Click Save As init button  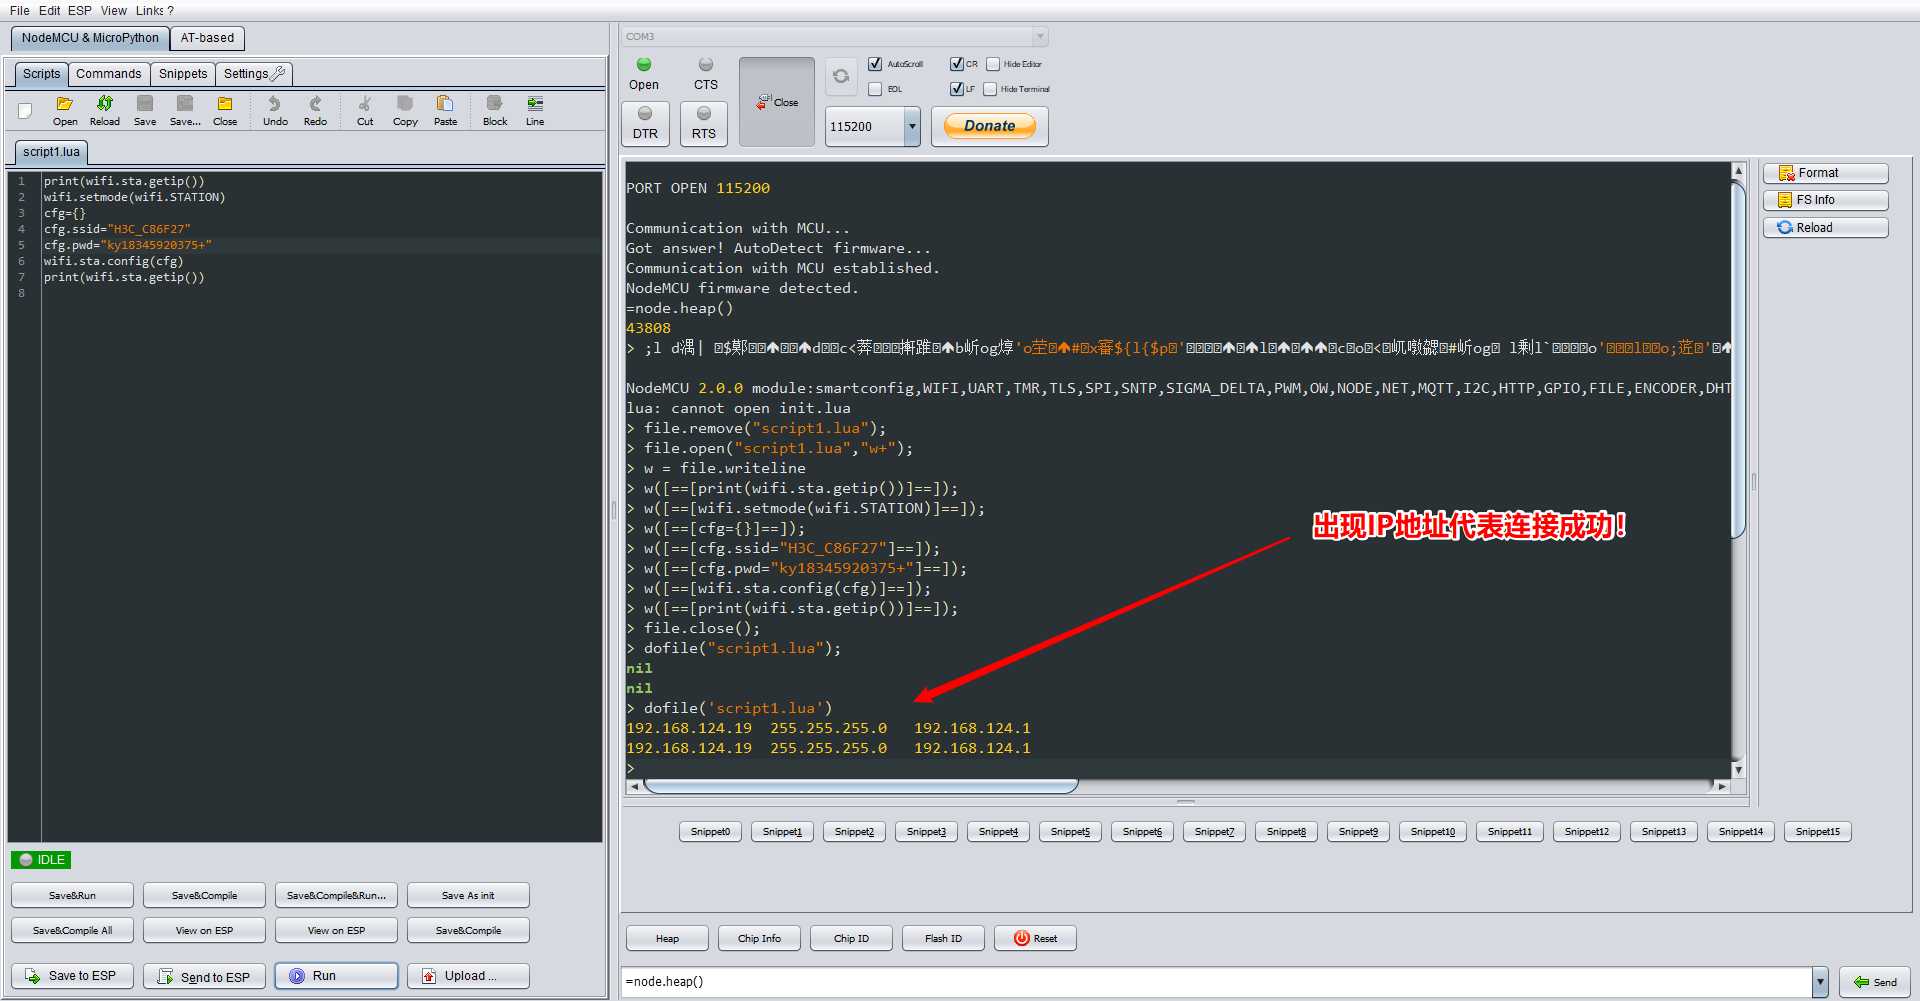(468, 896)
